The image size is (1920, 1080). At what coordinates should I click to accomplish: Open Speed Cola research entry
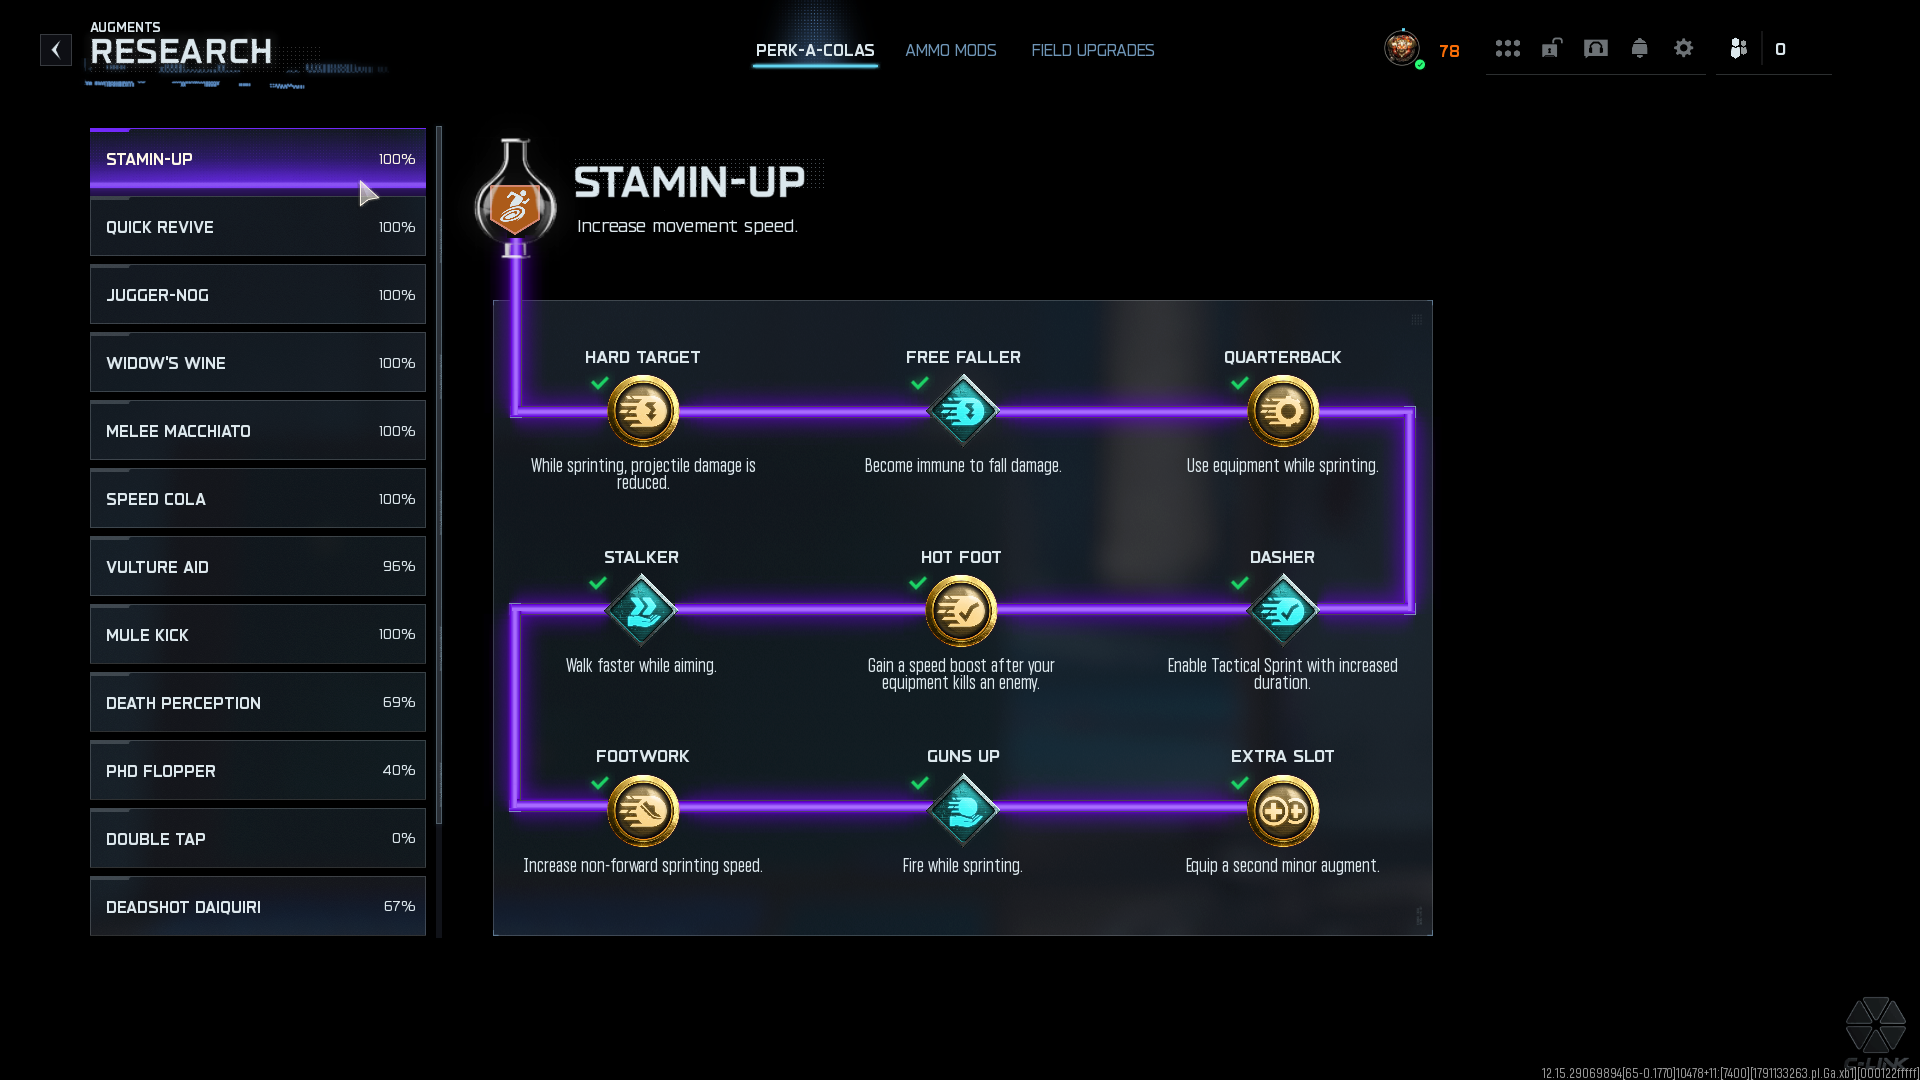point(258,499)
